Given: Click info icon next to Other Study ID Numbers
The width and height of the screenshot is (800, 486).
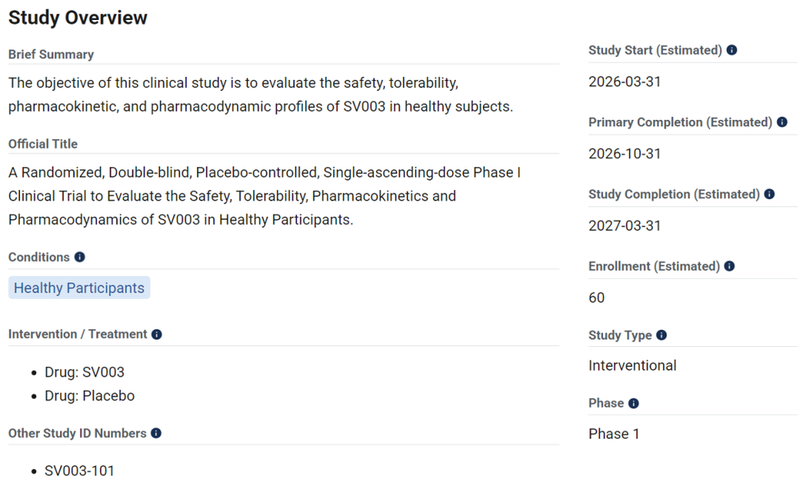Looking at the screenshot, I should 157,433.
